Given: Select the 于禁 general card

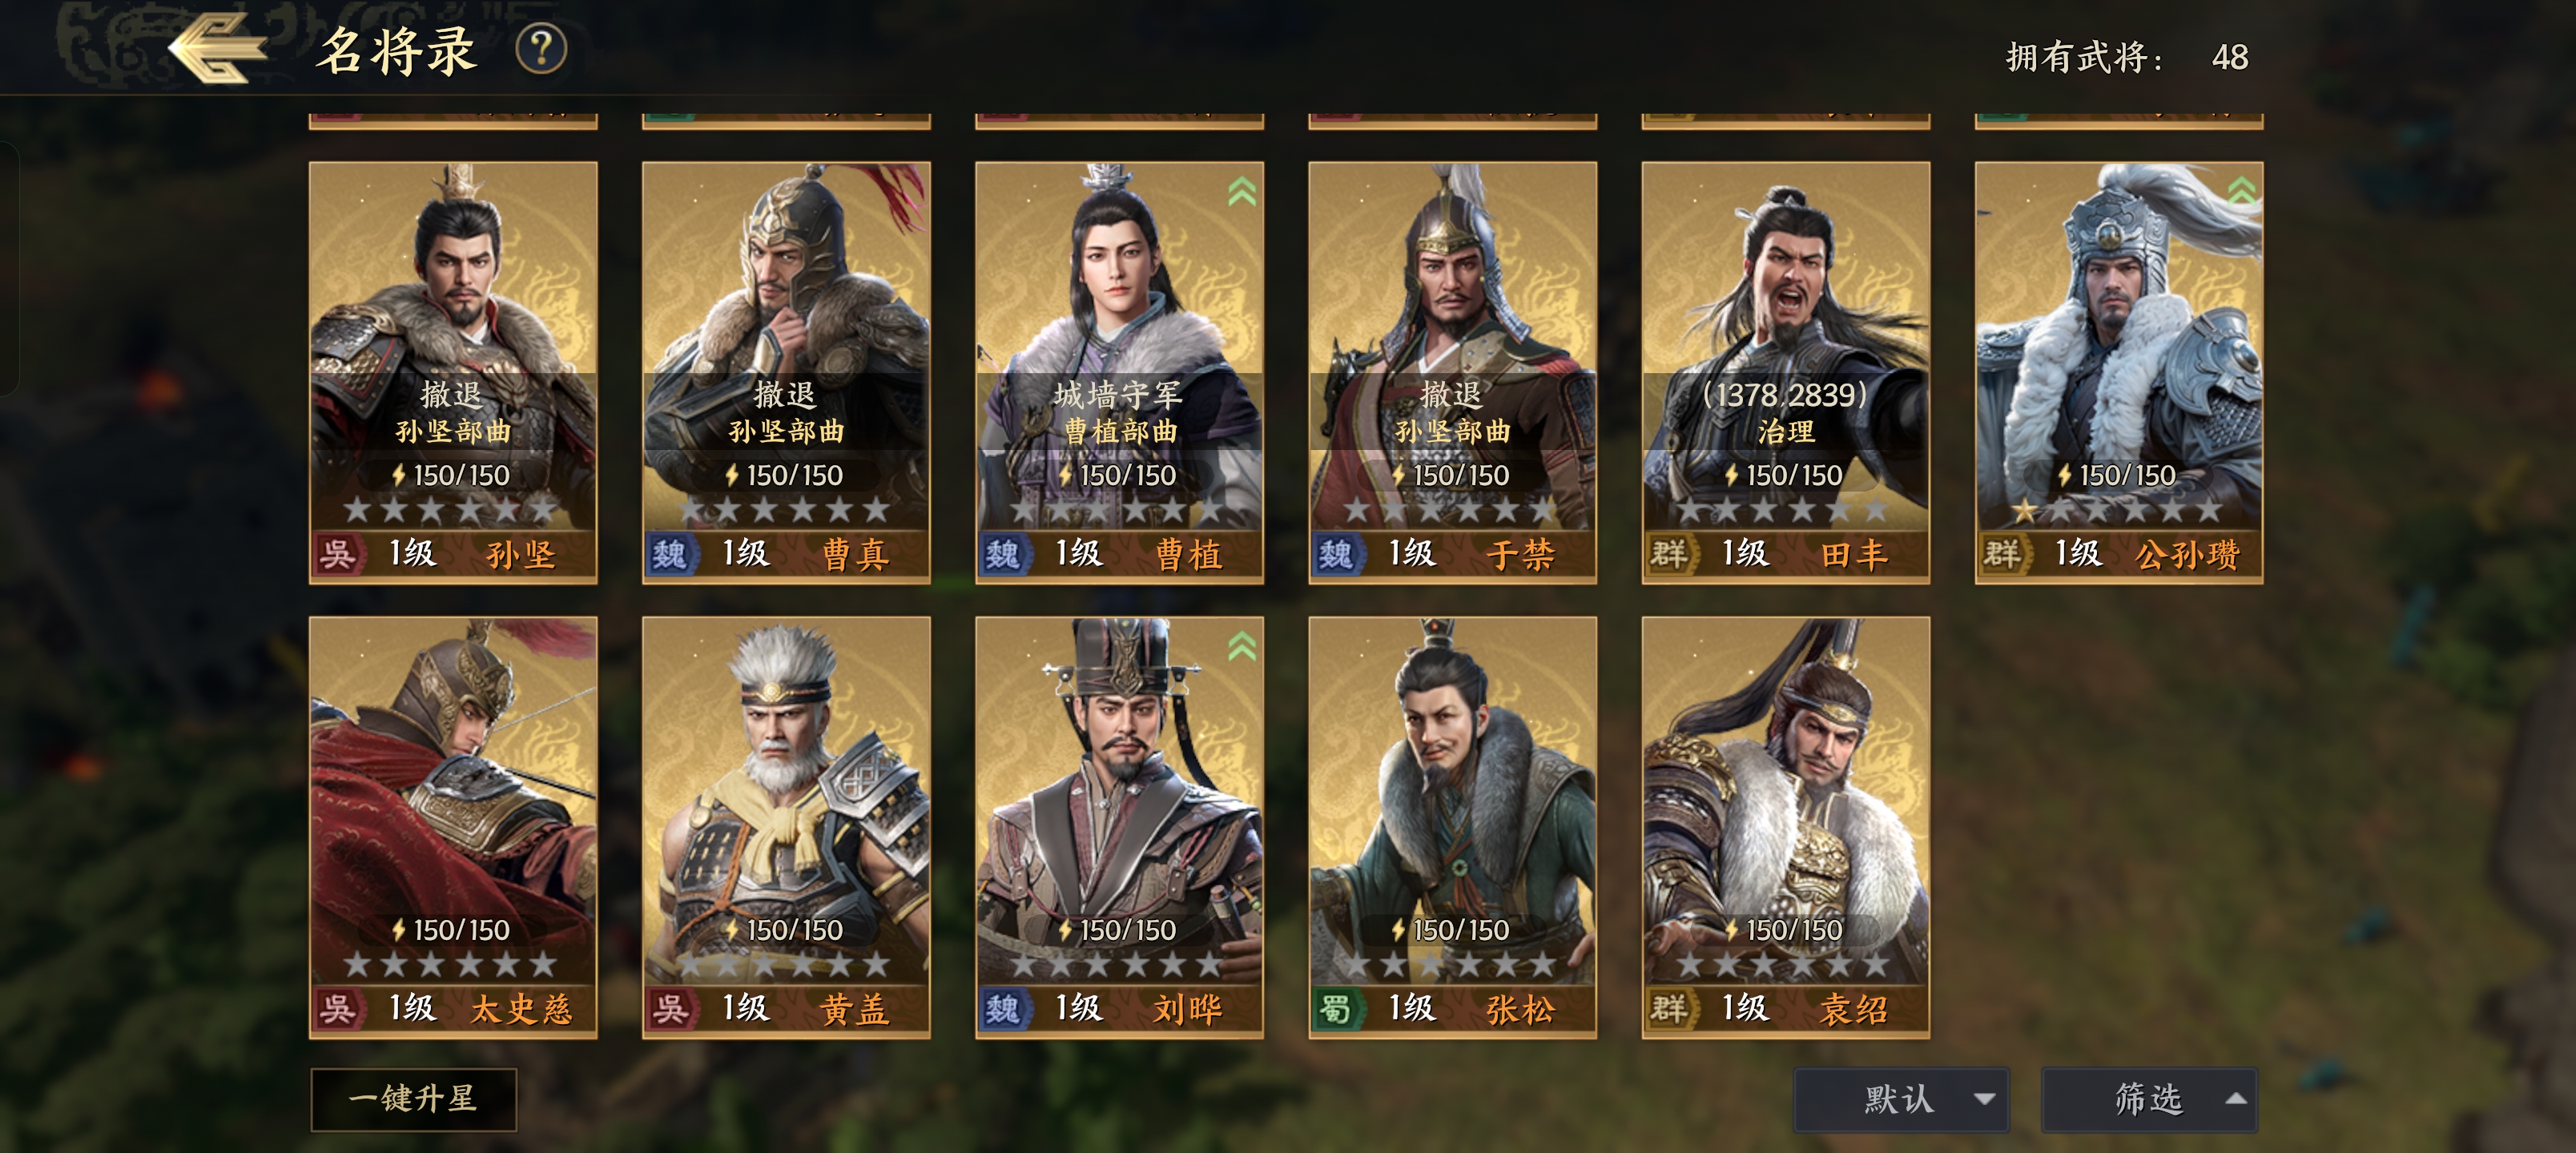Looking at the screenshot, I should [1452, 372].
